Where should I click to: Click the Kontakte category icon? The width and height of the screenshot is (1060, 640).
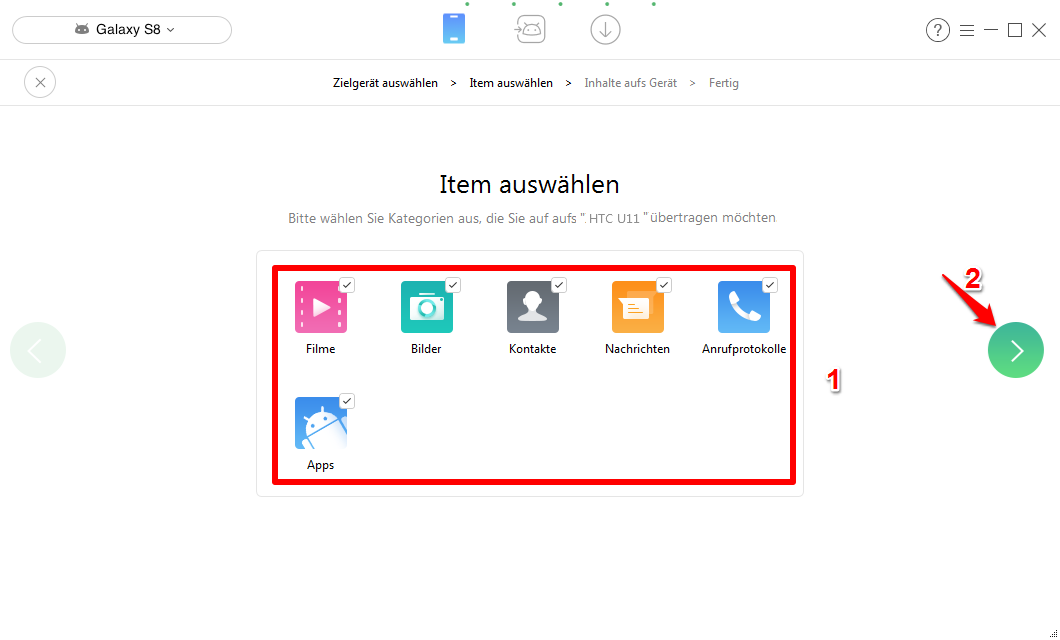532,308
